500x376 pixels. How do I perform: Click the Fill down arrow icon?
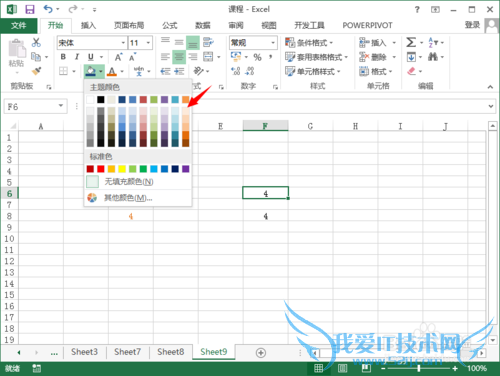pos(411,57)
